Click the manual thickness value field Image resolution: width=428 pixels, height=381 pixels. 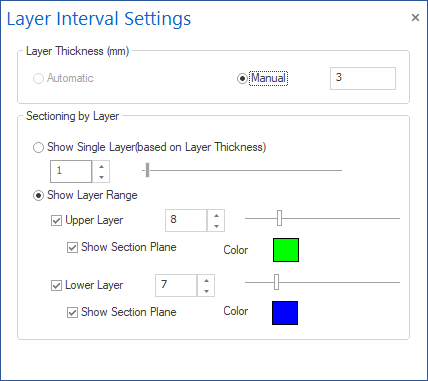[363, 78]
